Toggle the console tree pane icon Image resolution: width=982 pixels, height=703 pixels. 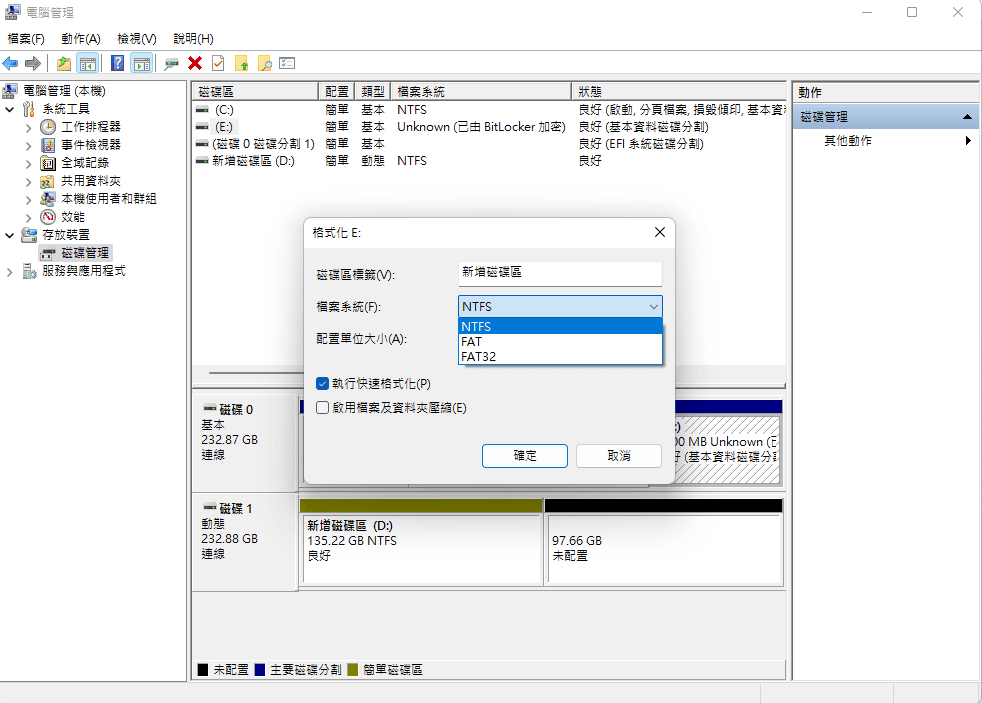point(87,63)
